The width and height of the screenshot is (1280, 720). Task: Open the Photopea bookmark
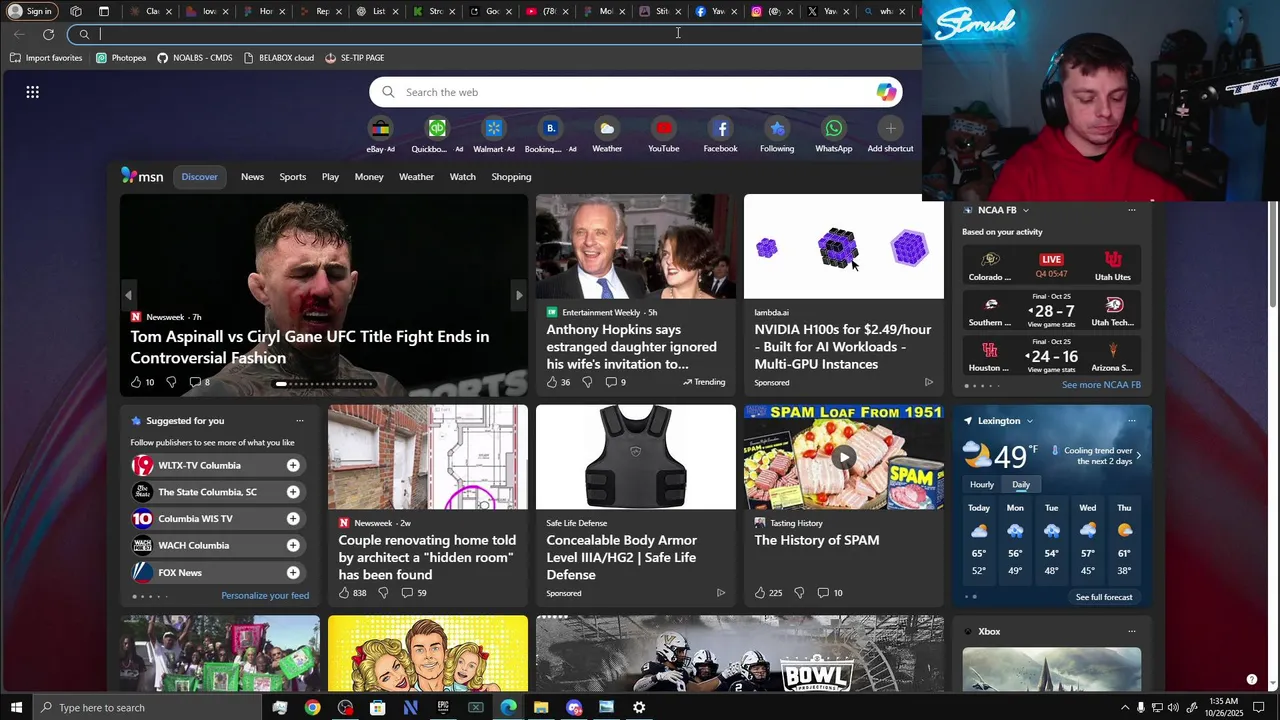121,58
